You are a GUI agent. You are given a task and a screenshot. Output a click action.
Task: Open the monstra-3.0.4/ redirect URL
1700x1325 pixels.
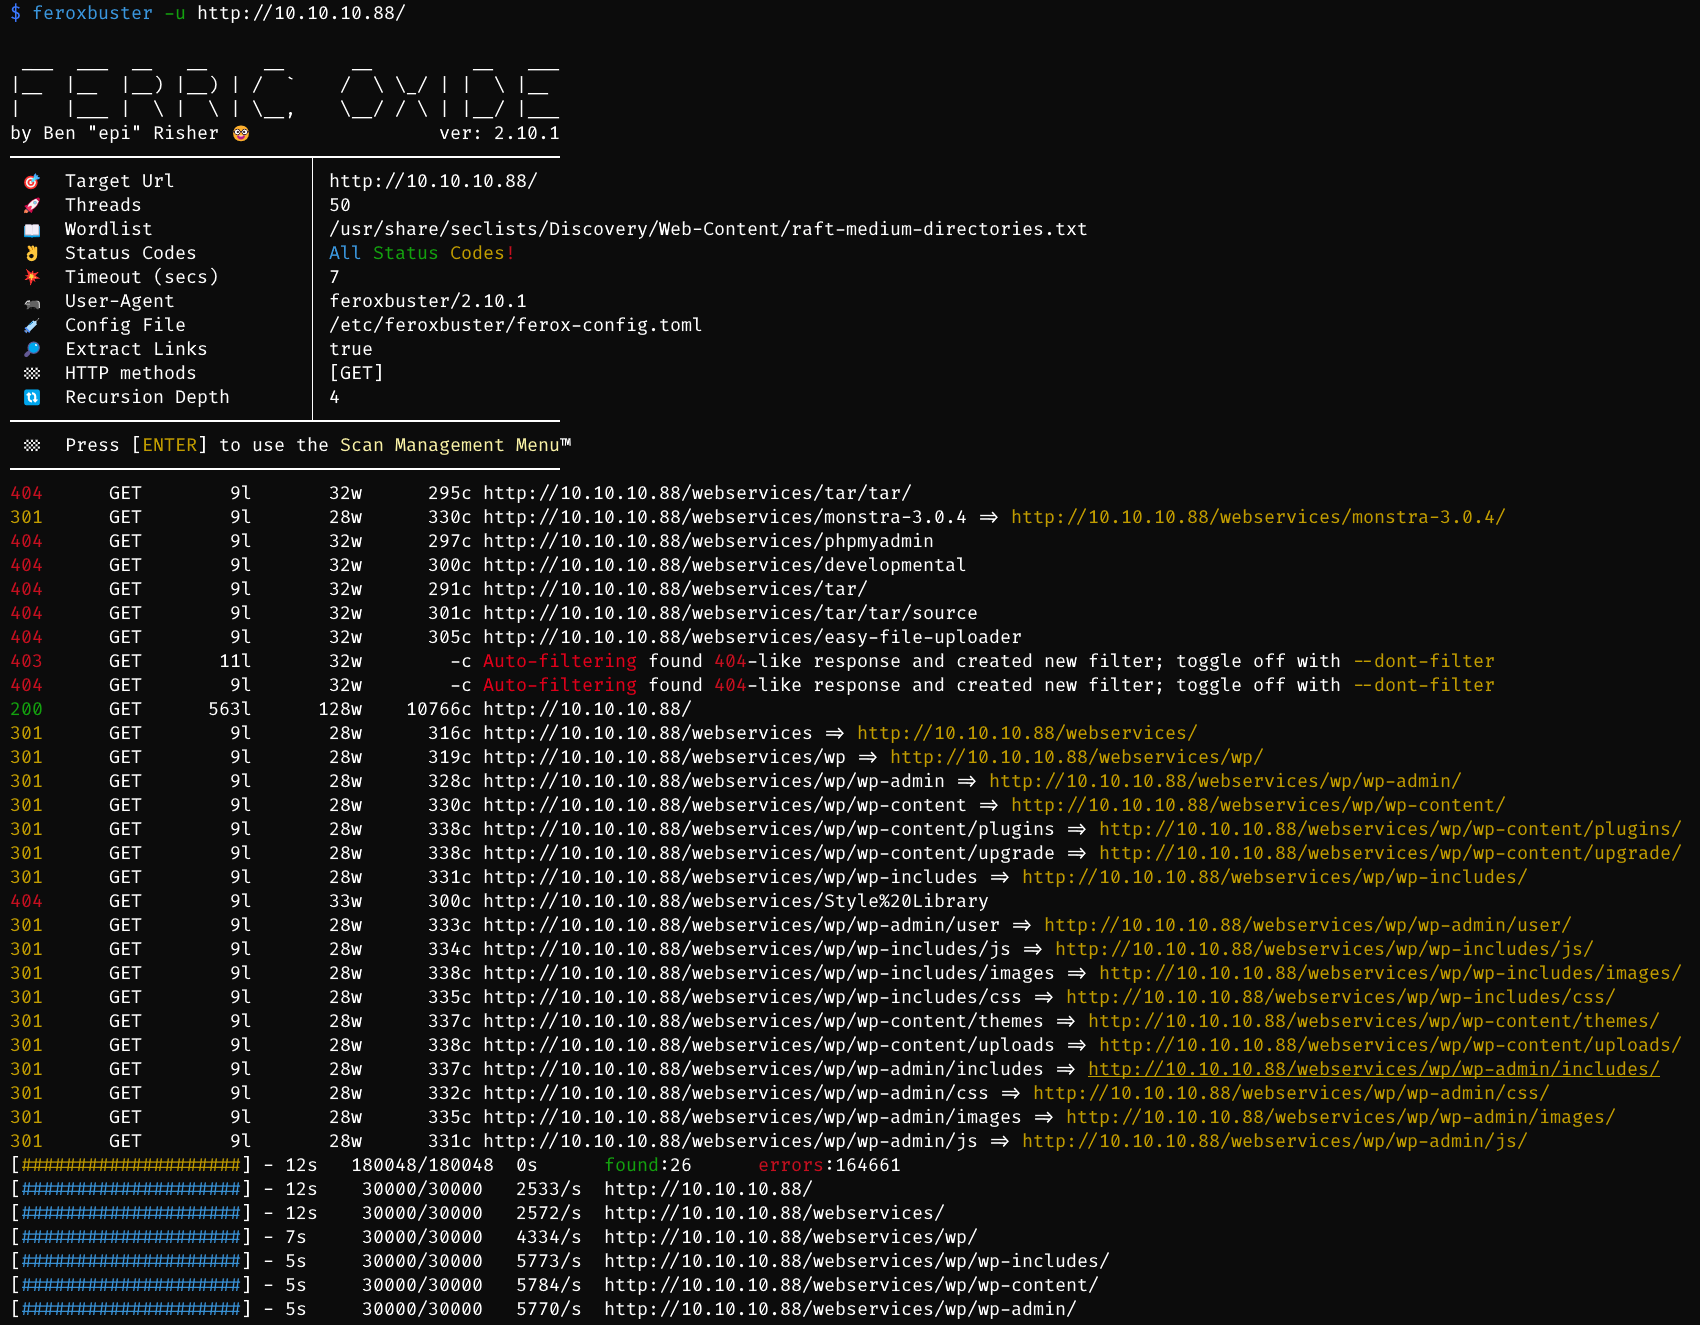tap(1258, 517)
